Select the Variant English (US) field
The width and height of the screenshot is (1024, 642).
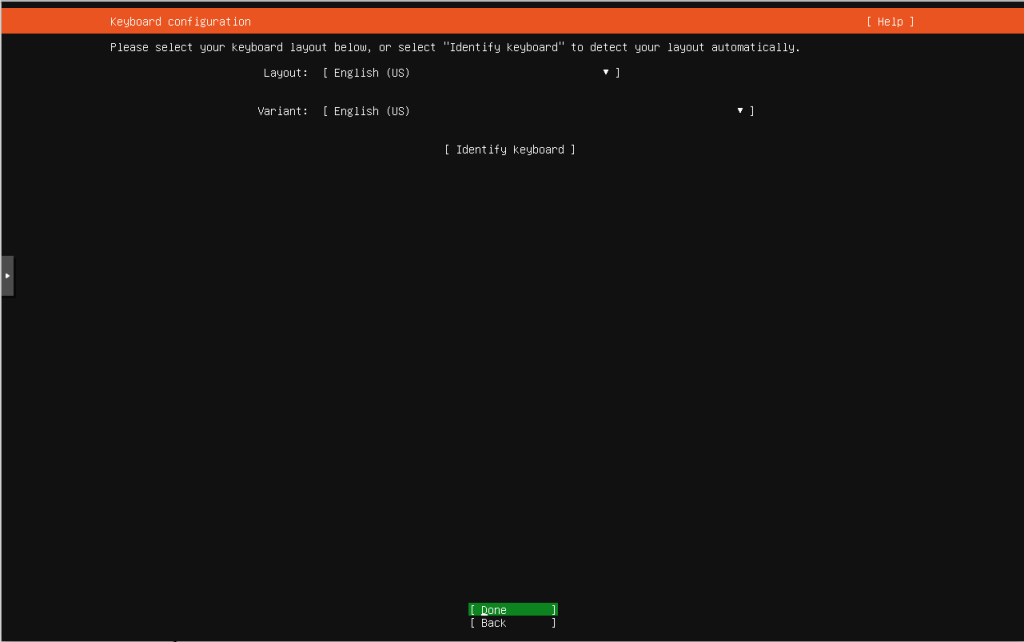coord(371,111)
